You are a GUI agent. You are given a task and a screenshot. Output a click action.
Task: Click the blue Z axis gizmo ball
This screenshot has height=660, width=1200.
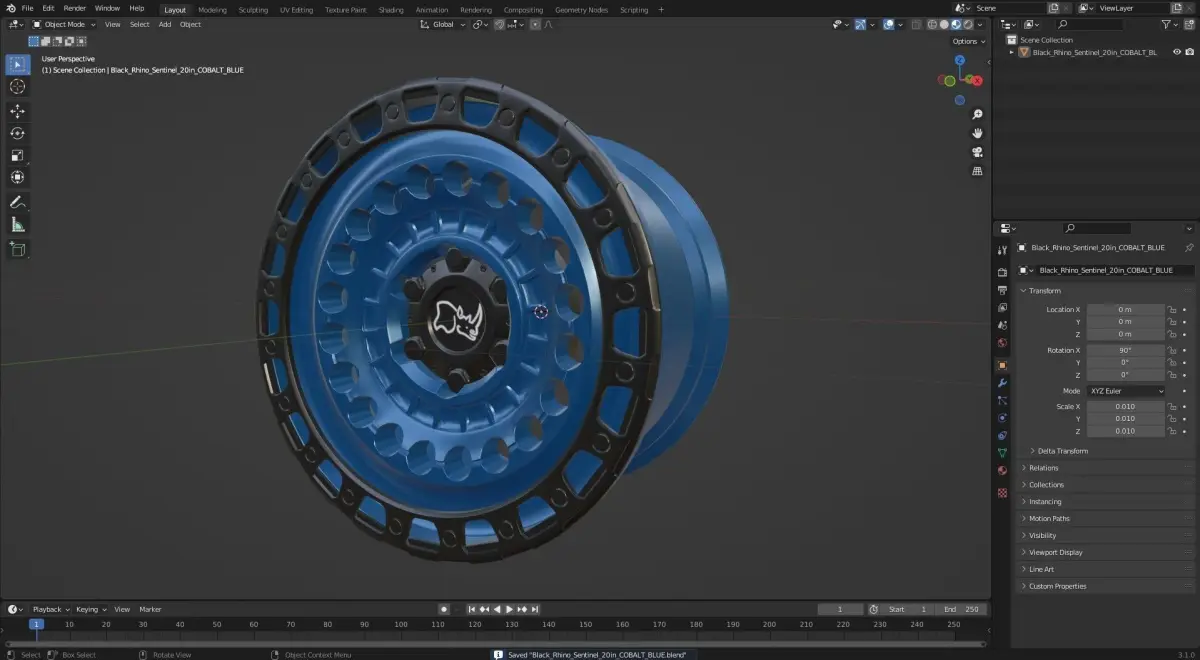[x=959, y=60]
